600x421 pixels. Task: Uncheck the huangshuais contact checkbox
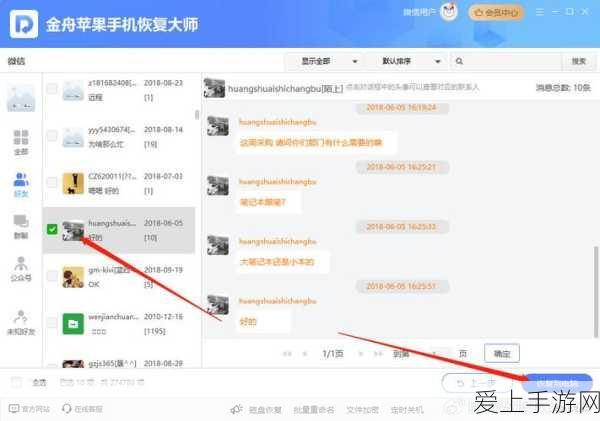[52, 229]
